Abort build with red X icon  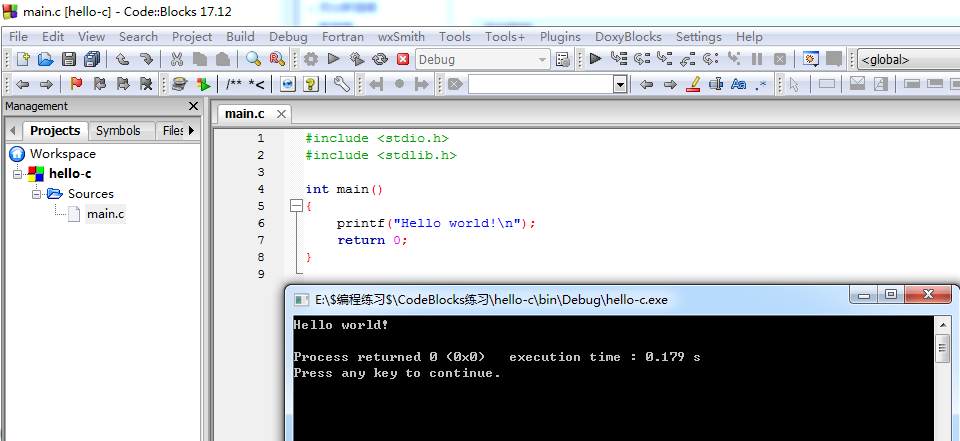(403, 59)
